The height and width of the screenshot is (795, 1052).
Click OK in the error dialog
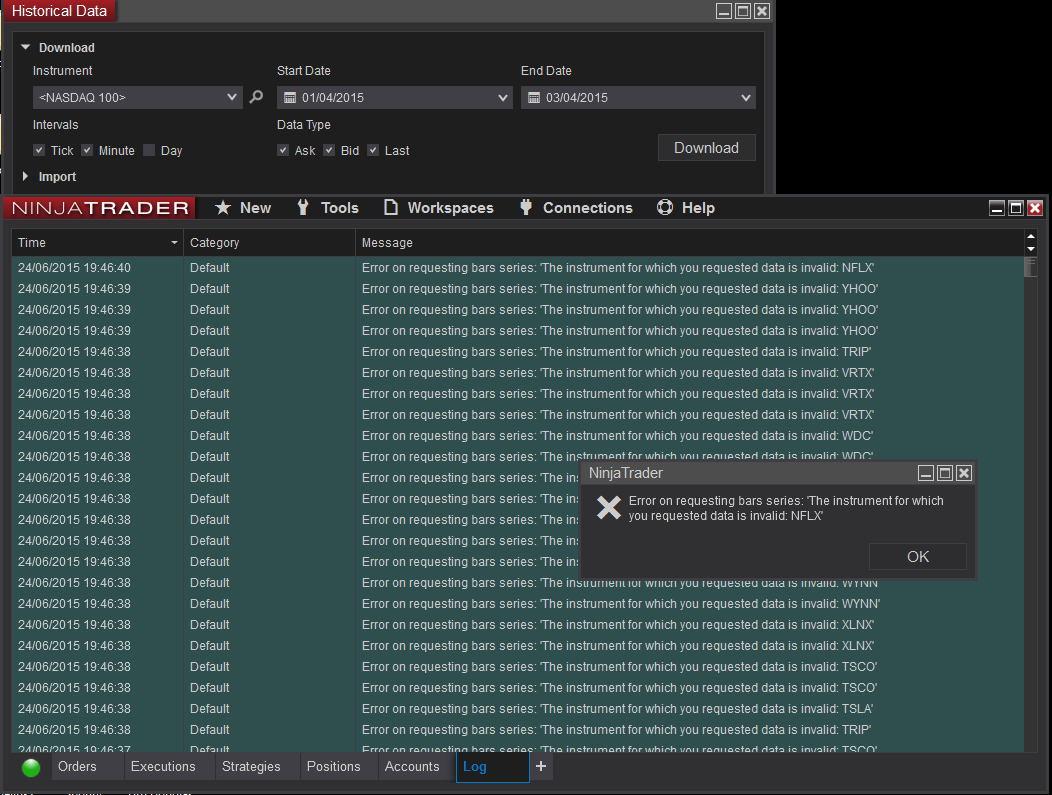pyautogui.click(x=917, y=556)
